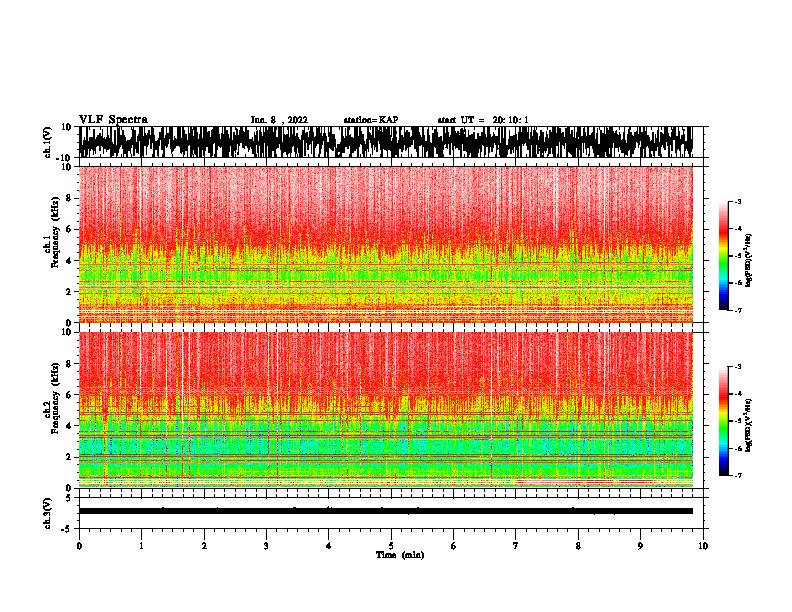Click the "station=KAP" header label
The height and width of the screenshot is (612, 792).
pos(371,120)
